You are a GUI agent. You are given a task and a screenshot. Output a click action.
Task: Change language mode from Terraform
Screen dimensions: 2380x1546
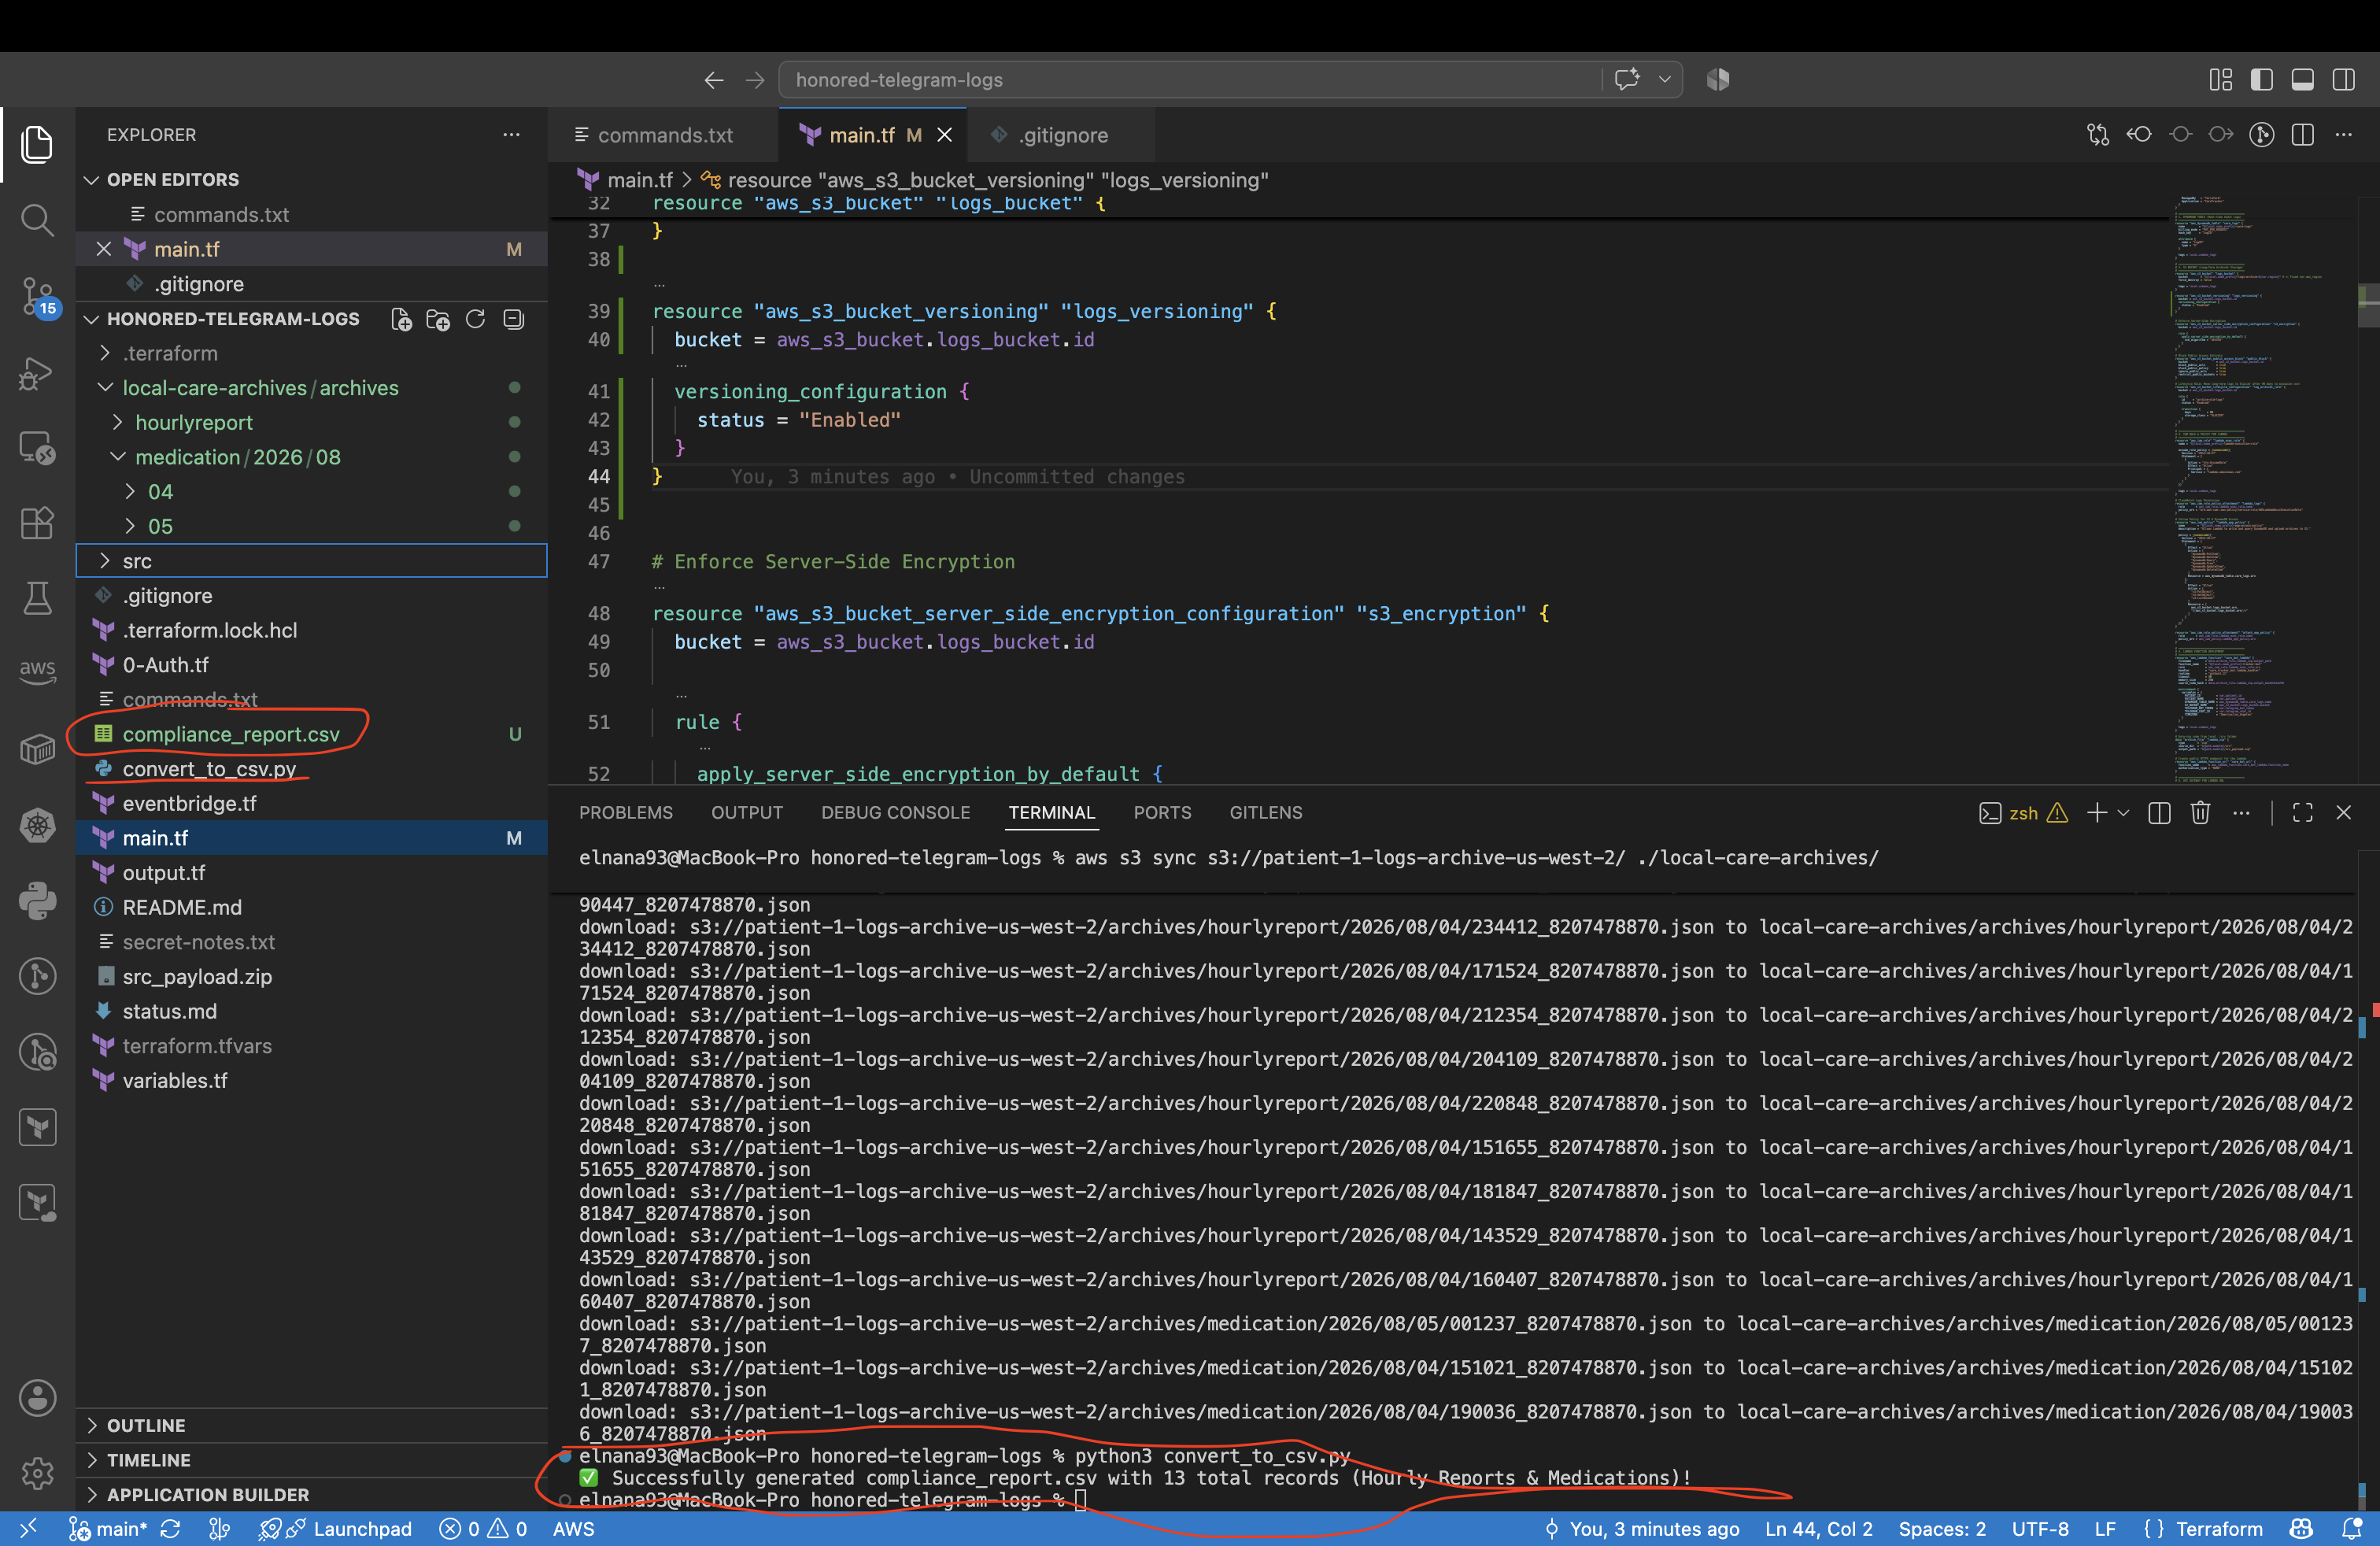point(2218,1529)
